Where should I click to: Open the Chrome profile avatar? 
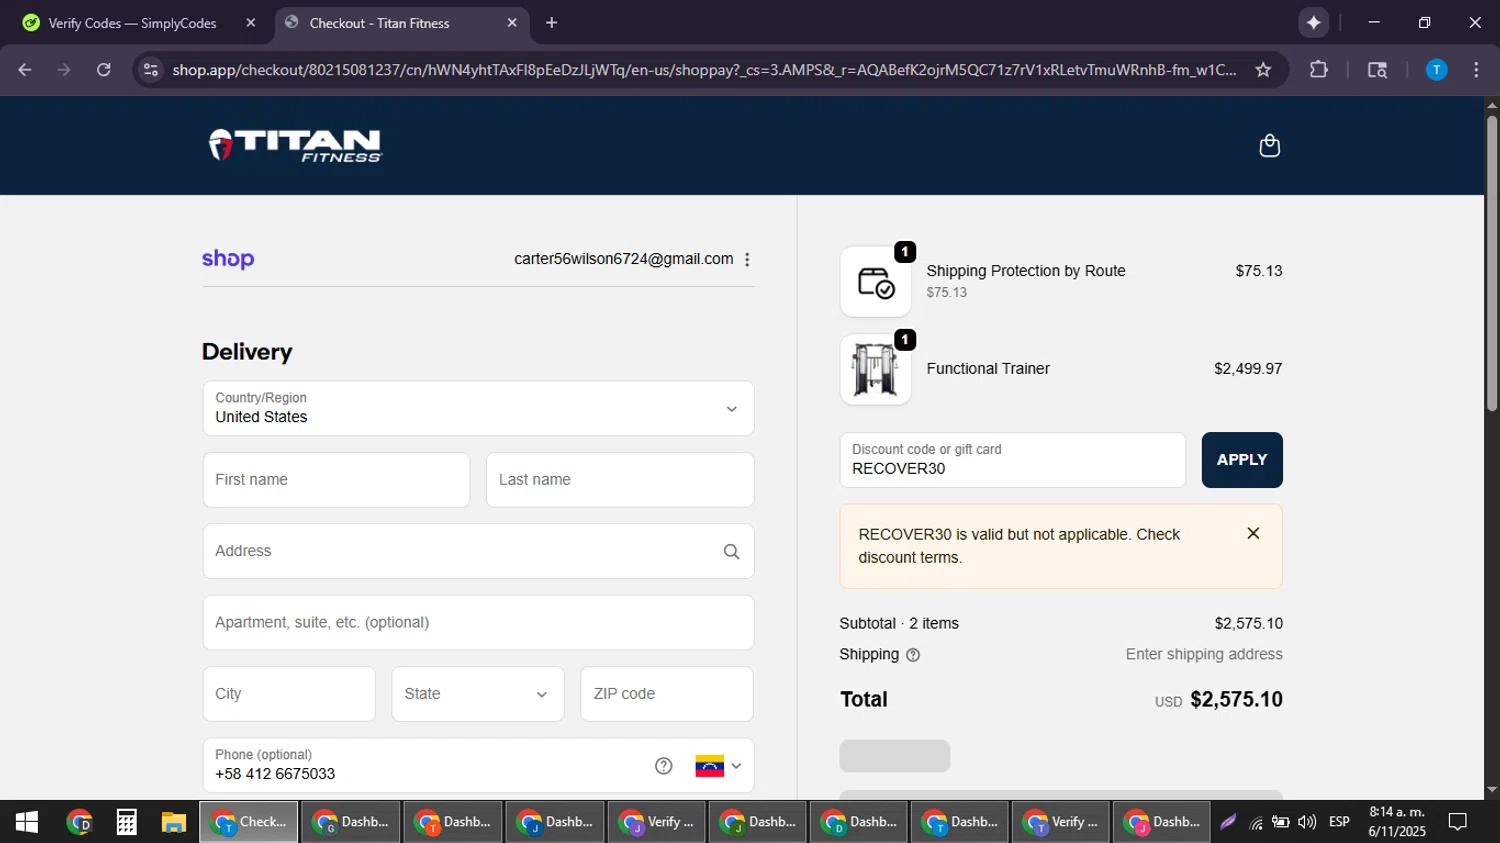click(1436, 70)
